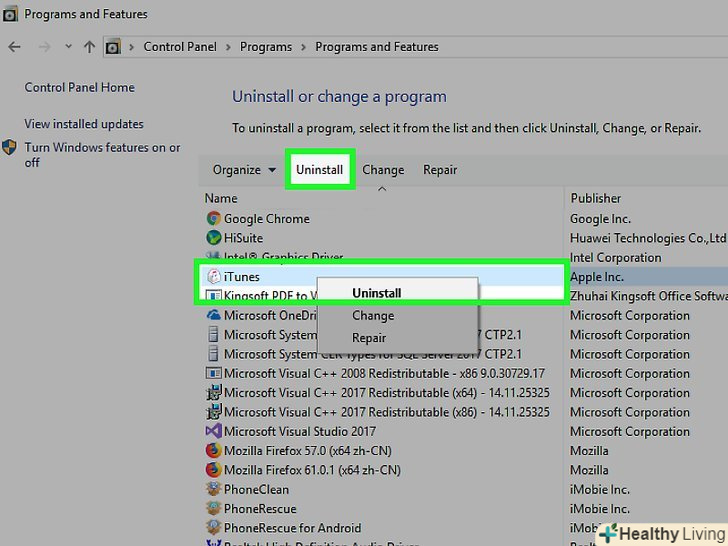Open the Organize dropdown menu
The width and height of the screenshot is (728, 546).
click(x=244, y=170)
